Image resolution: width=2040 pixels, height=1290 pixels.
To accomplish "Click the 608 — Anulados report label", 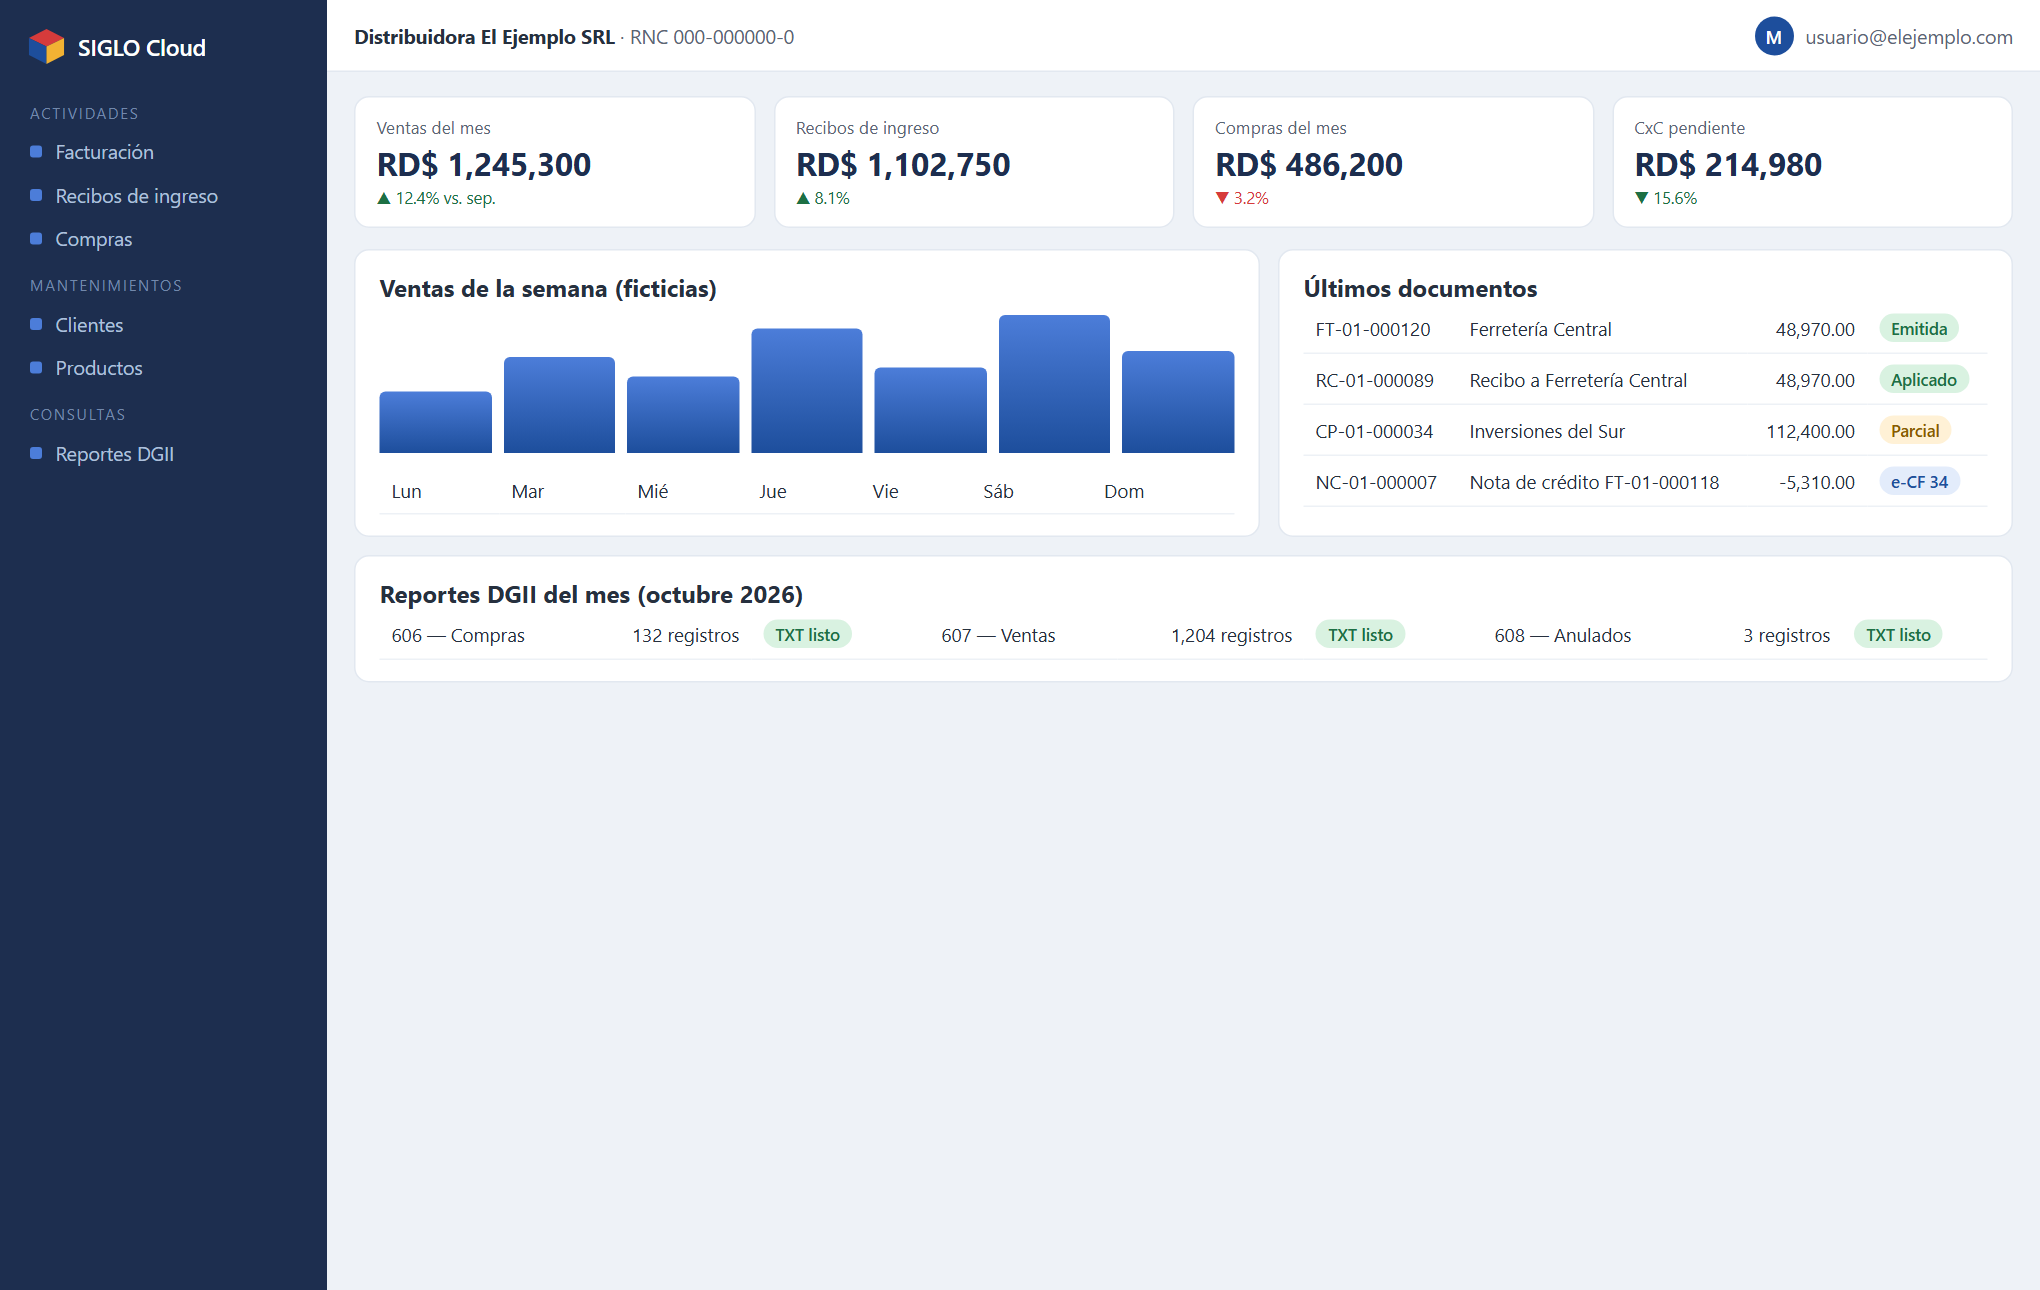I will tap(1562, 636).
